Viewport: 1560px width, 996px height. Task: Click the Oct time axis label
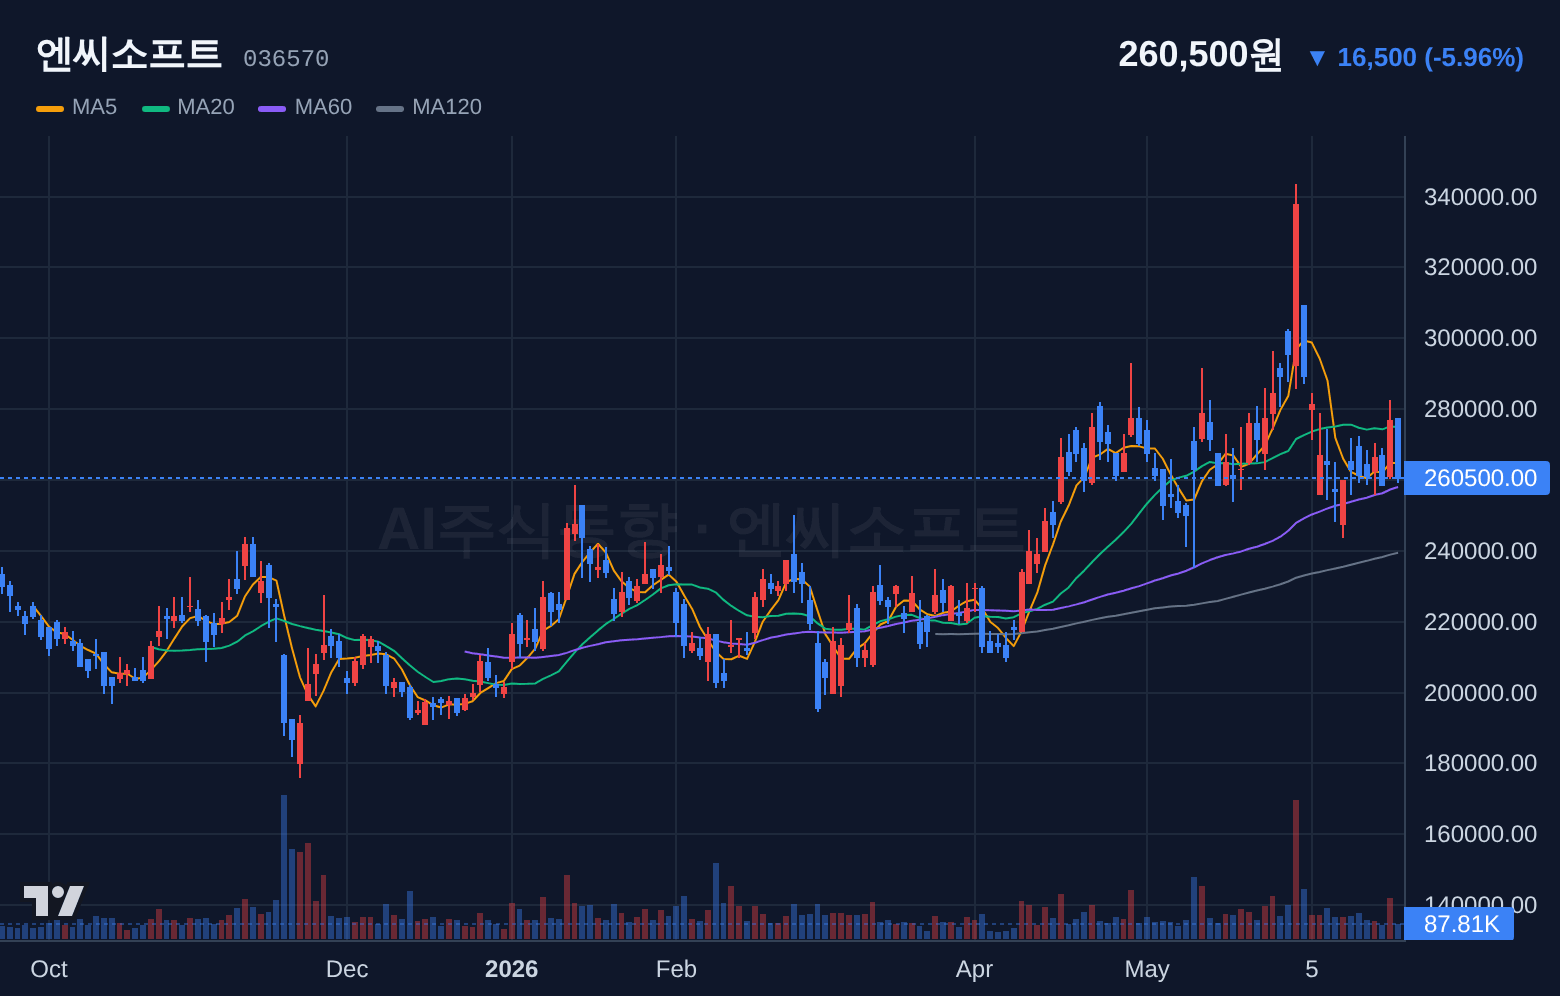pos(49,969)
